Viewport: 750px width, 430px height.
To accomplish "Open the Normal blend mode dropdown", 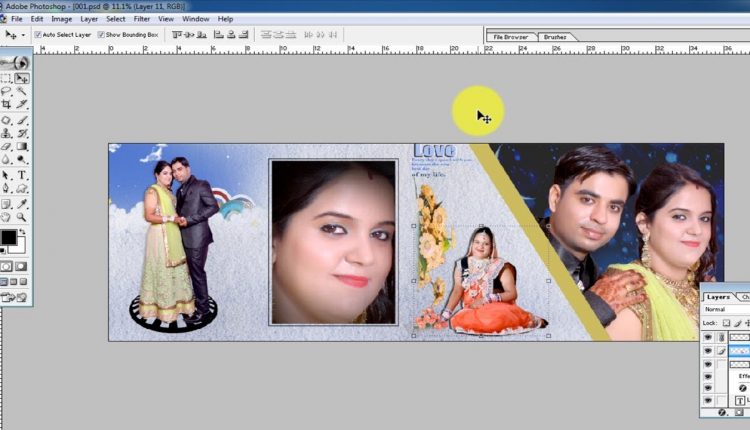I will tap(726, 309).
